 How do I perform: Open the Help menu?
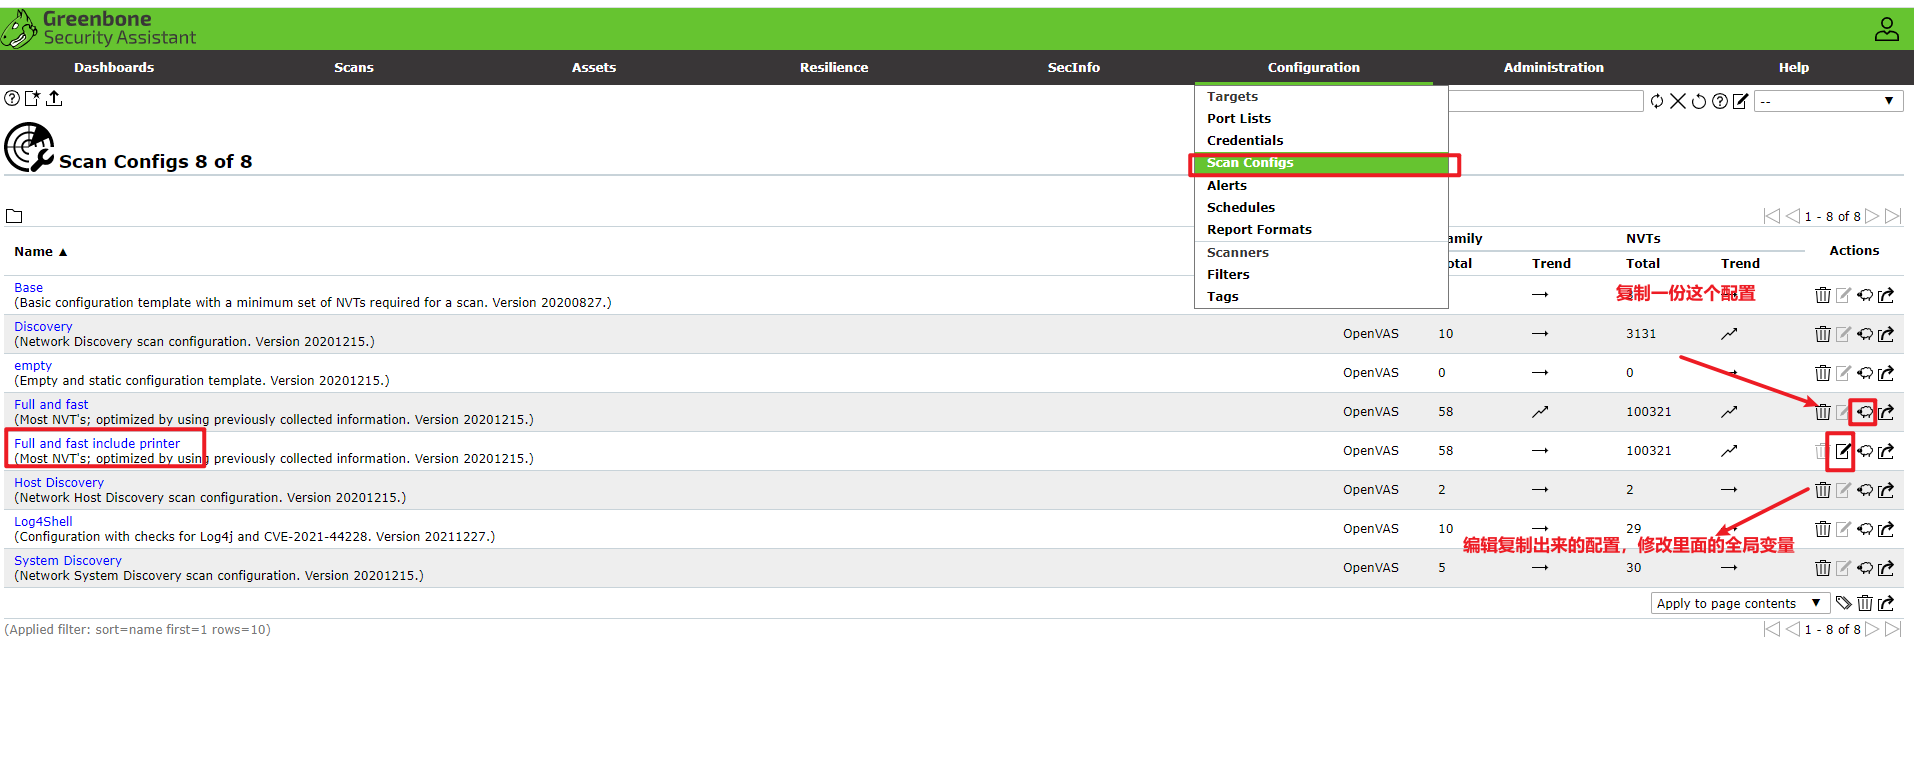[x=1794, y=67]
